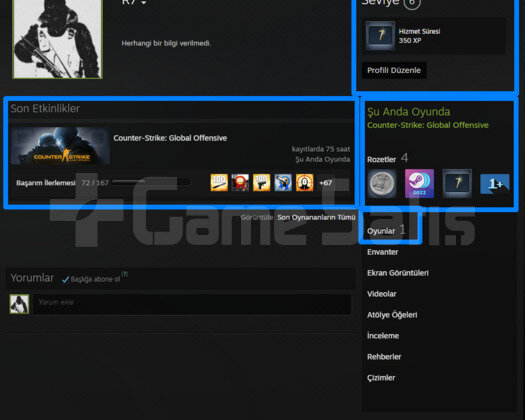Image resolution: width=525 pixels, height=420 pixels.
Task: Click the Profili Düzenle button
Action: pos(394,70)
